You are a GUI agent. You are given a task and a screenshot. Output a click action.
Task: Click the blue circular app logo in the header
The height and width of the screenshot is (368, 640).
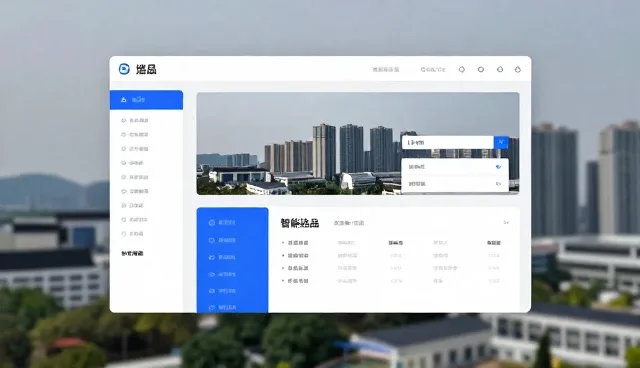coord(124,69)
